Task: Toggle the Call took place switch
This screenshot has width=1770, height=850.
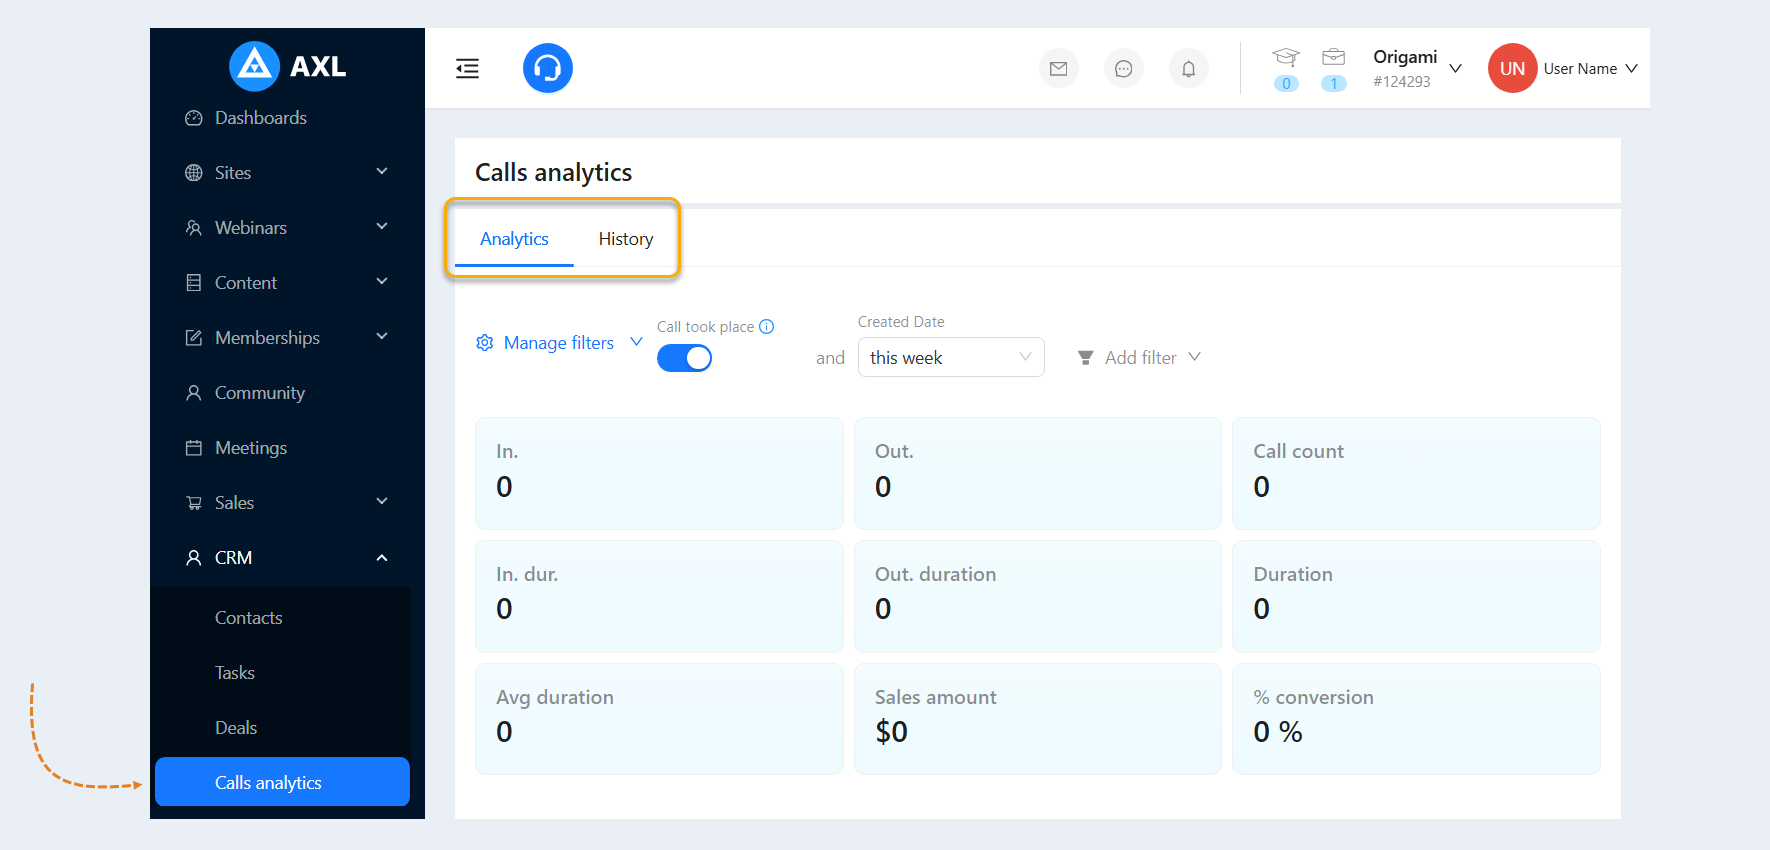Action: coord(684,358)
